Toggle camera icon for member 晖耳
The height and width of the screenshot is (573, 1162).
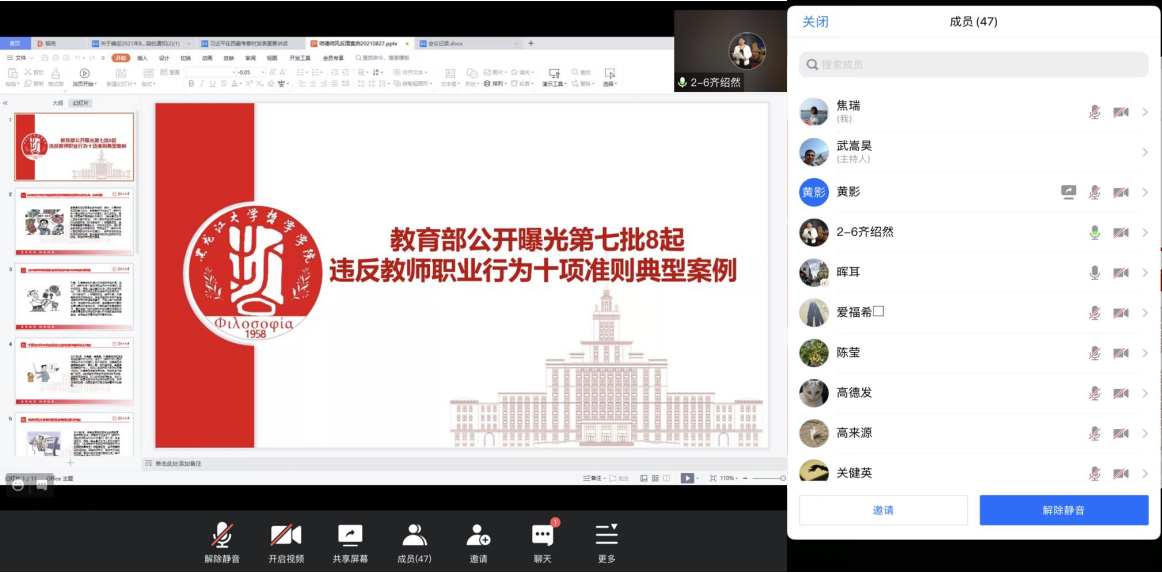click(1121, 272)
